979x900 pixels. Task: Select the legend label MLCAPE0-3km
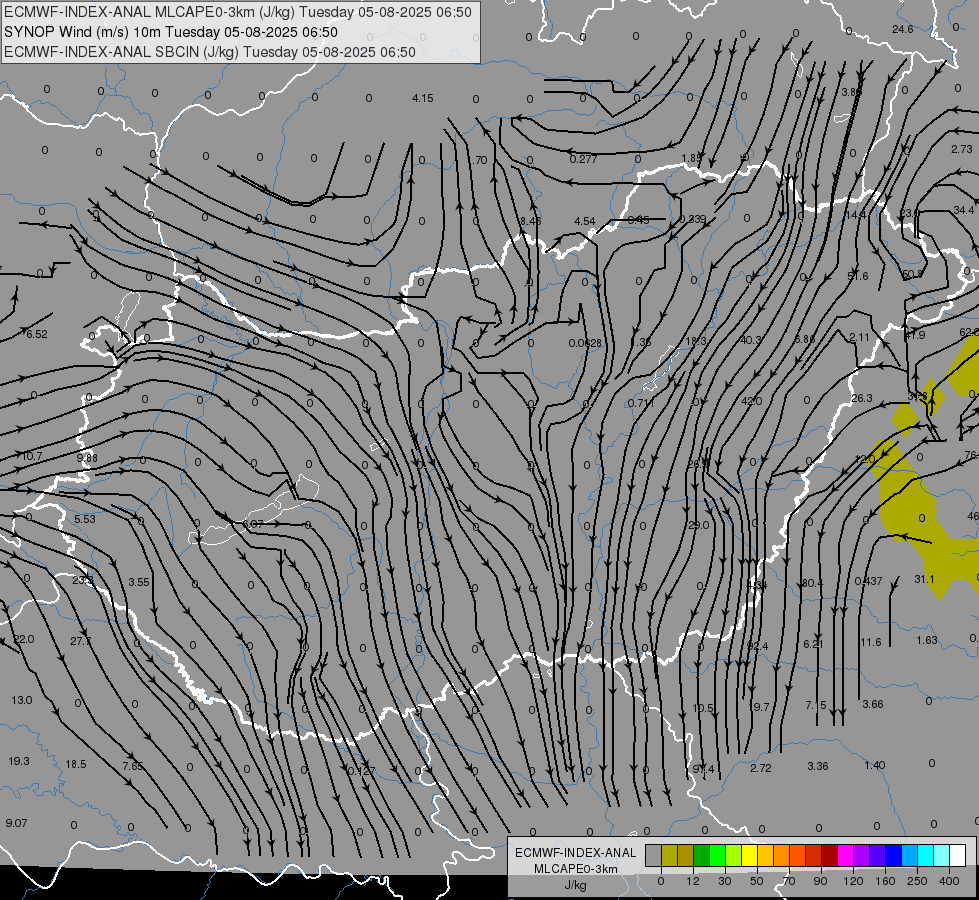(576, 869)
